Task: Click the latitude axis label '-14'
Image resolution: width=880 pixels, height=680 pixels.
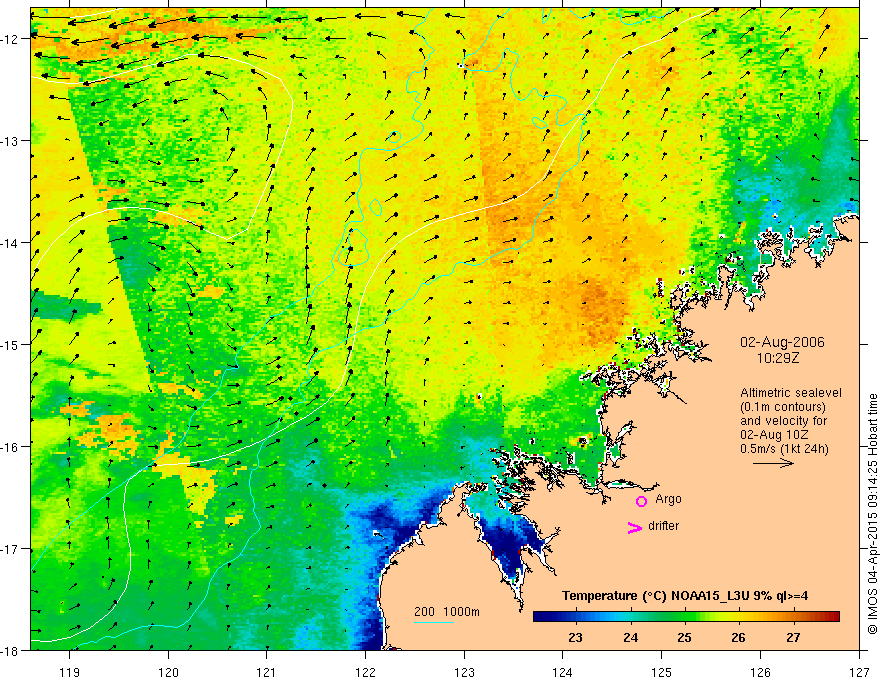Action: coord(11,243)
